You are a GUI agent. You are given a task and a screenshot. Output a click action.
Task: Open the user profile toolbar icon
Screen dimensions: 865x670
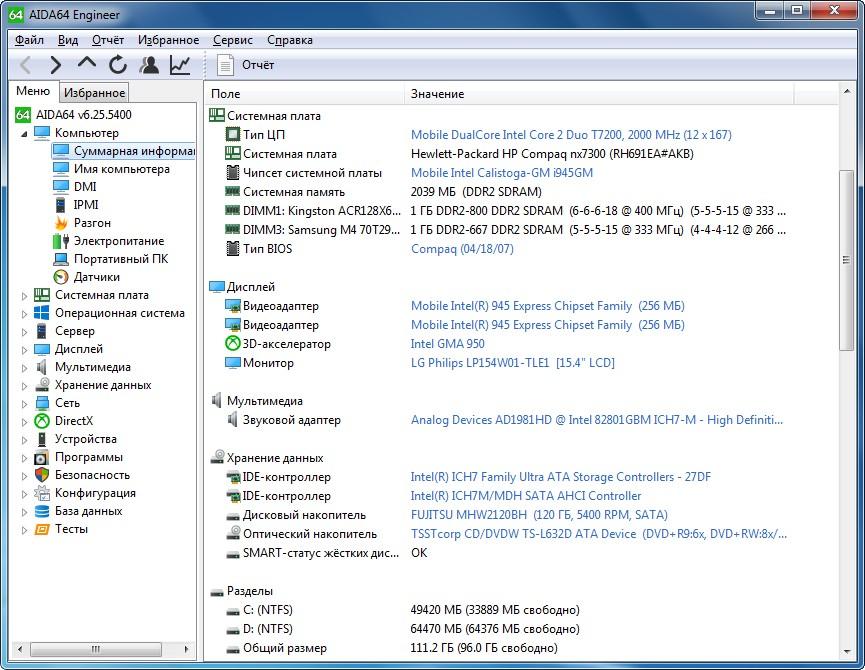click(149, 65)
